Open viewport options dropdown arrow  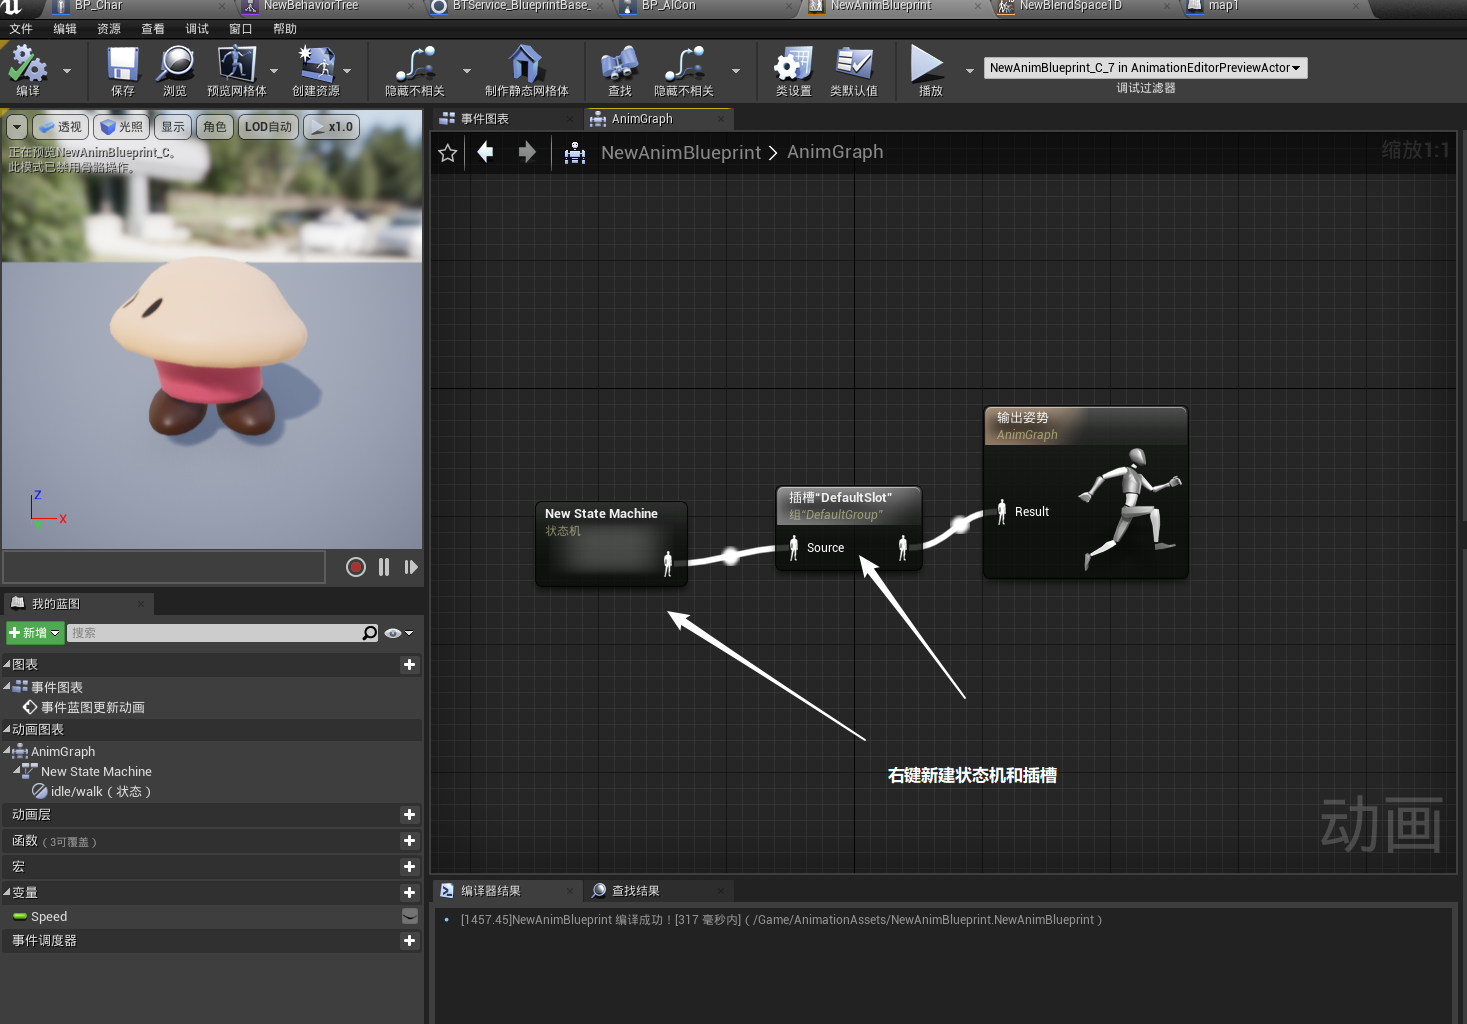[17, 127]
